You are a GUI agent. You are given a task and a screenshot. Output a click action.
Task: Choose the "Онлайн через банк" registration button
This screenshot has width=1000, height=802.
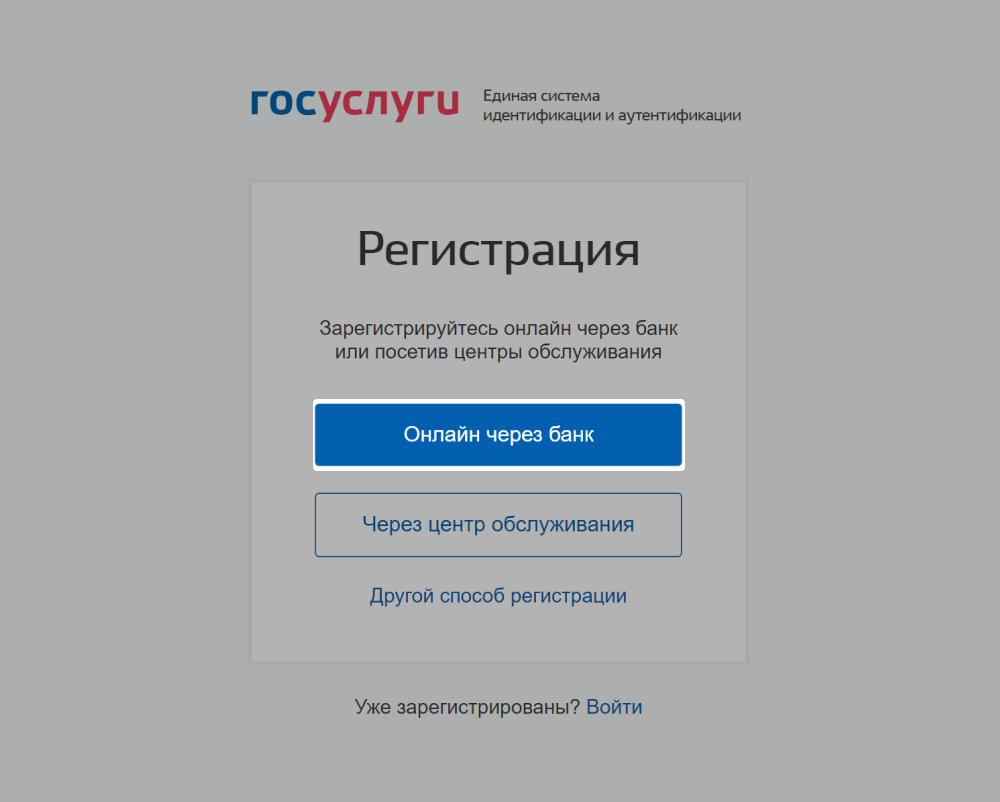point(498,435)
